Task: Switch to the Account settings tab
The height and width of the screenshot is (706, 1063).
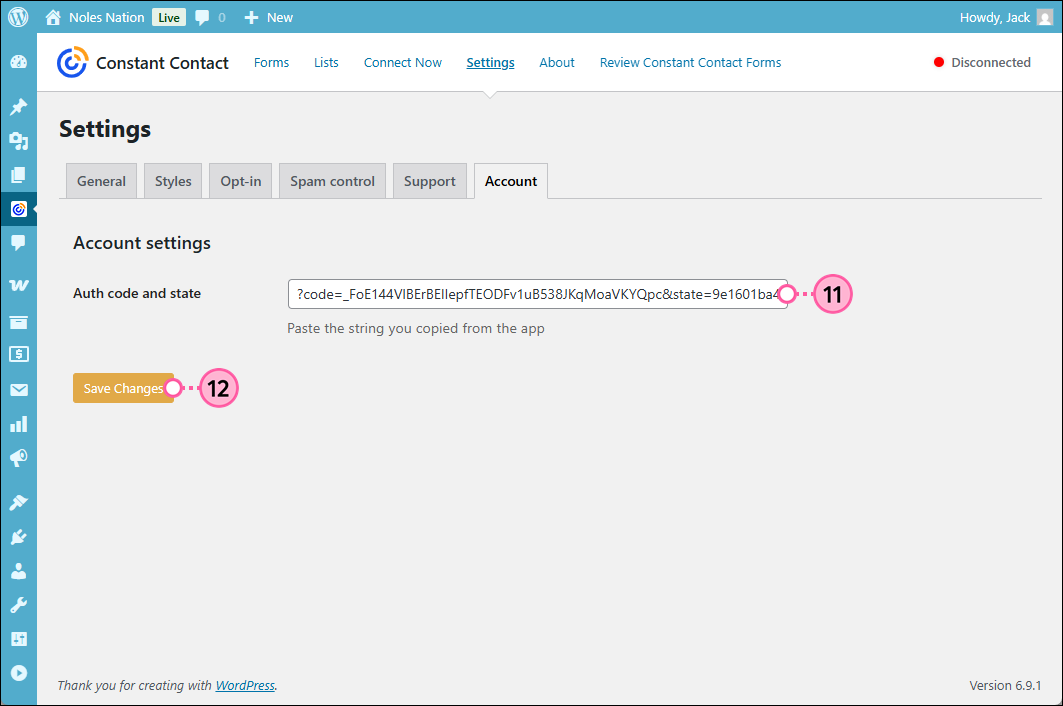Action: point(510,181)
